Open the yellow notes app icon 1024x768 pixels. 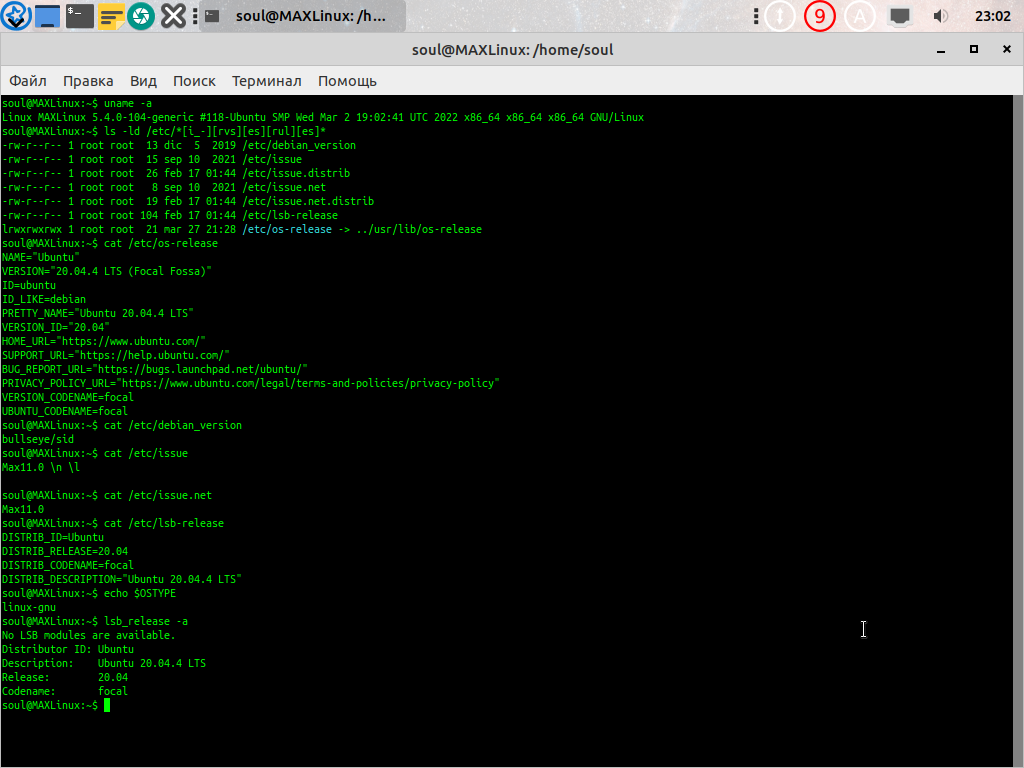111,16
